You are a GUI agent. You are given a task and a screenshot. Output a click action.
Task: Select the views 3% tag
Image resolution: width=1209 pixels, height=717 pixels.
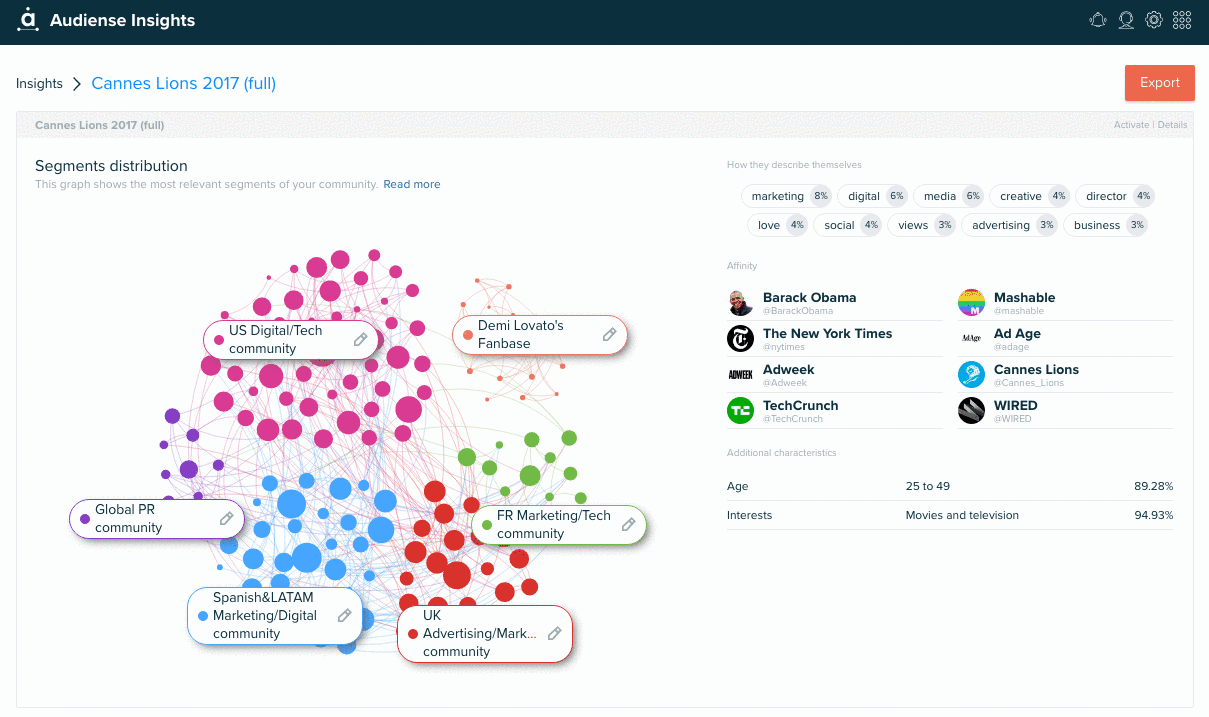click(922, 225)
